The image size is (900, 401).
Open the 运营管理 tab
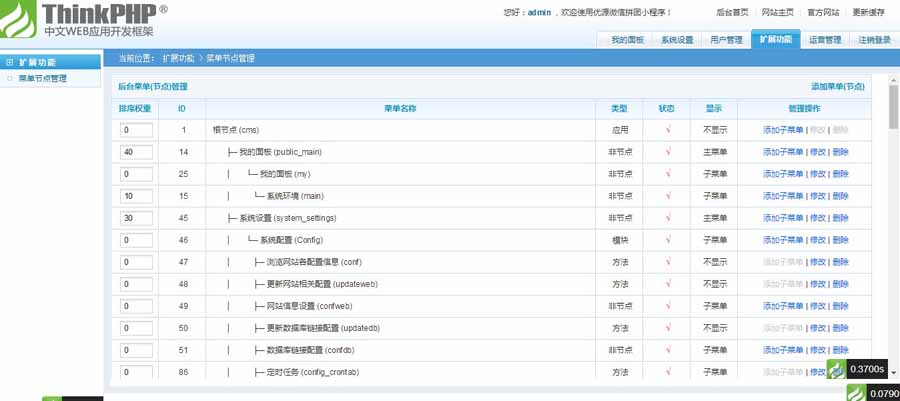pos(825,40)
